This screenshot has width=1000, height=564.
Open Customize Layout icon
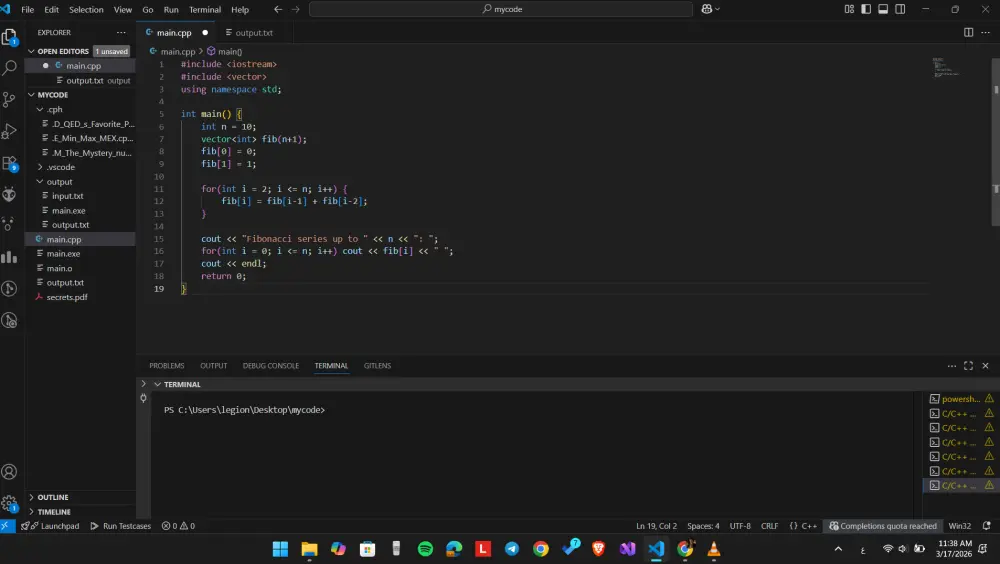click(849, 9)
